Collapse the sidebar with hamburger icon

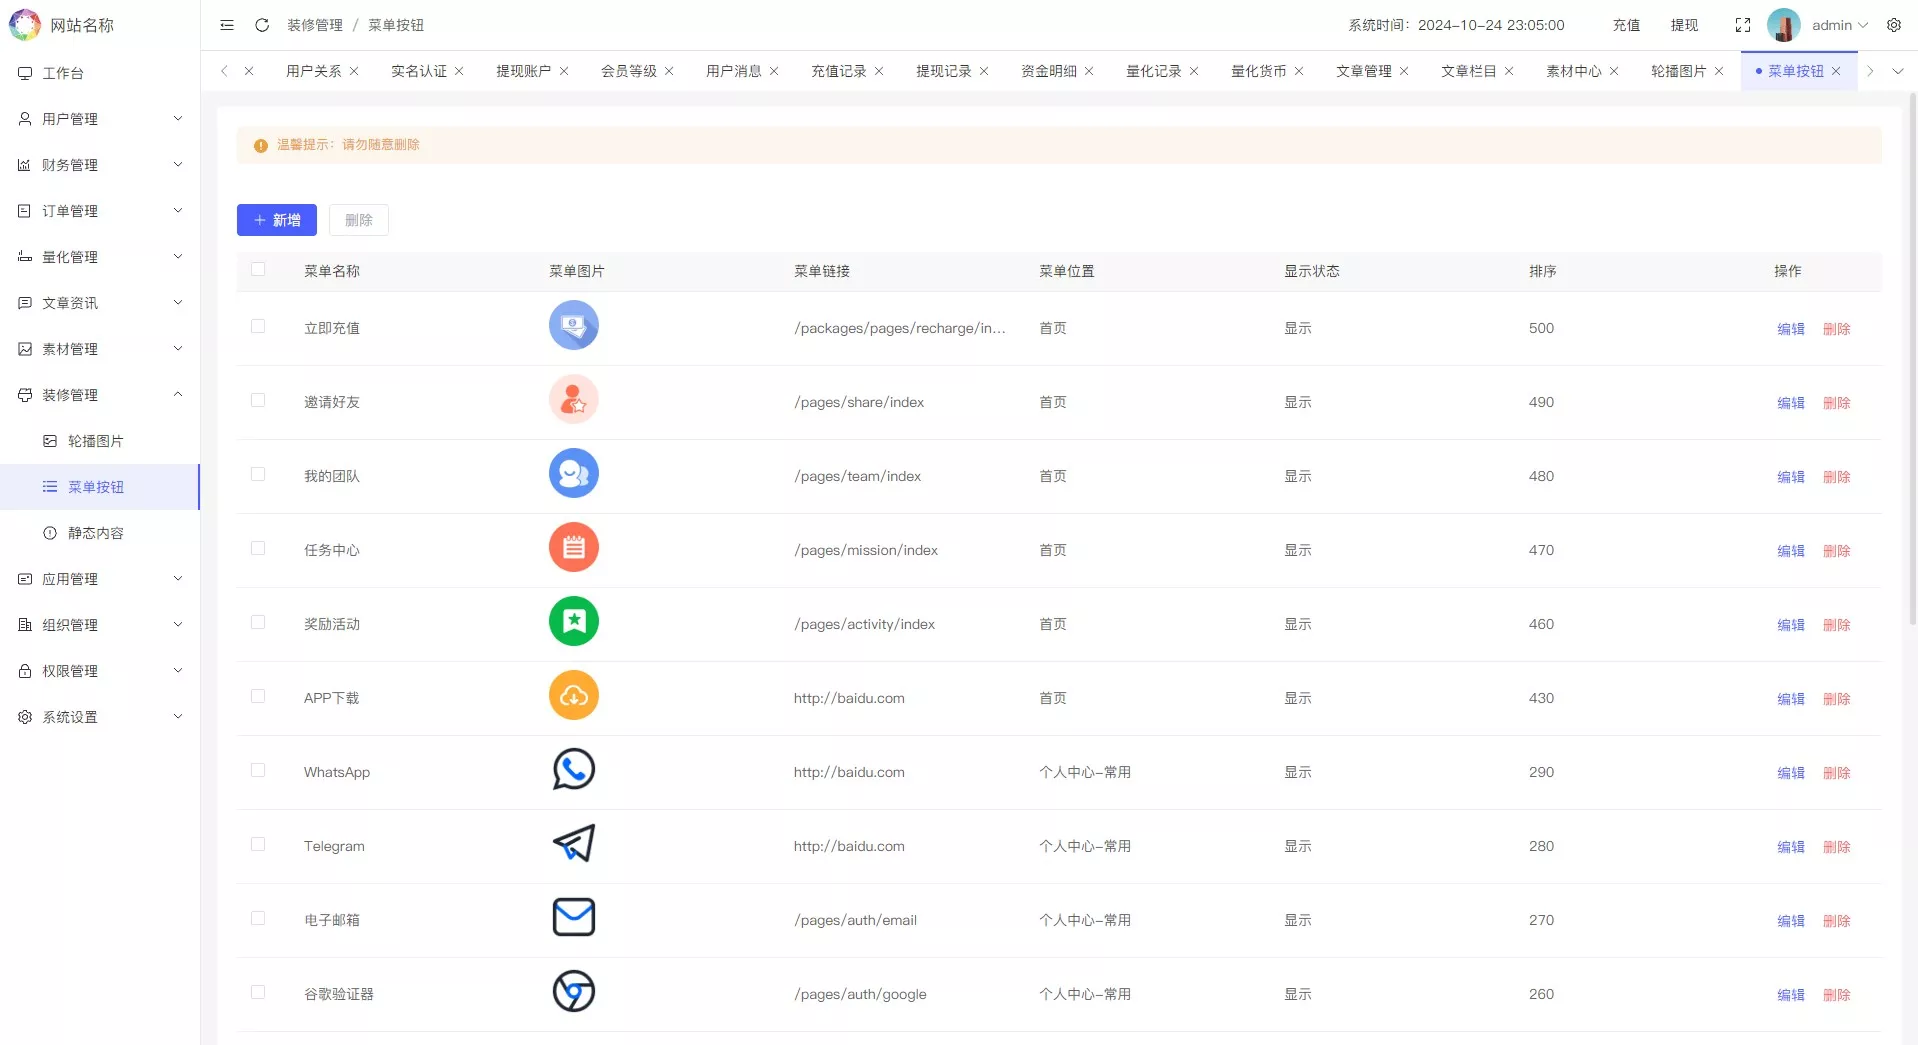pyautogui.click(x=226, y=25)
